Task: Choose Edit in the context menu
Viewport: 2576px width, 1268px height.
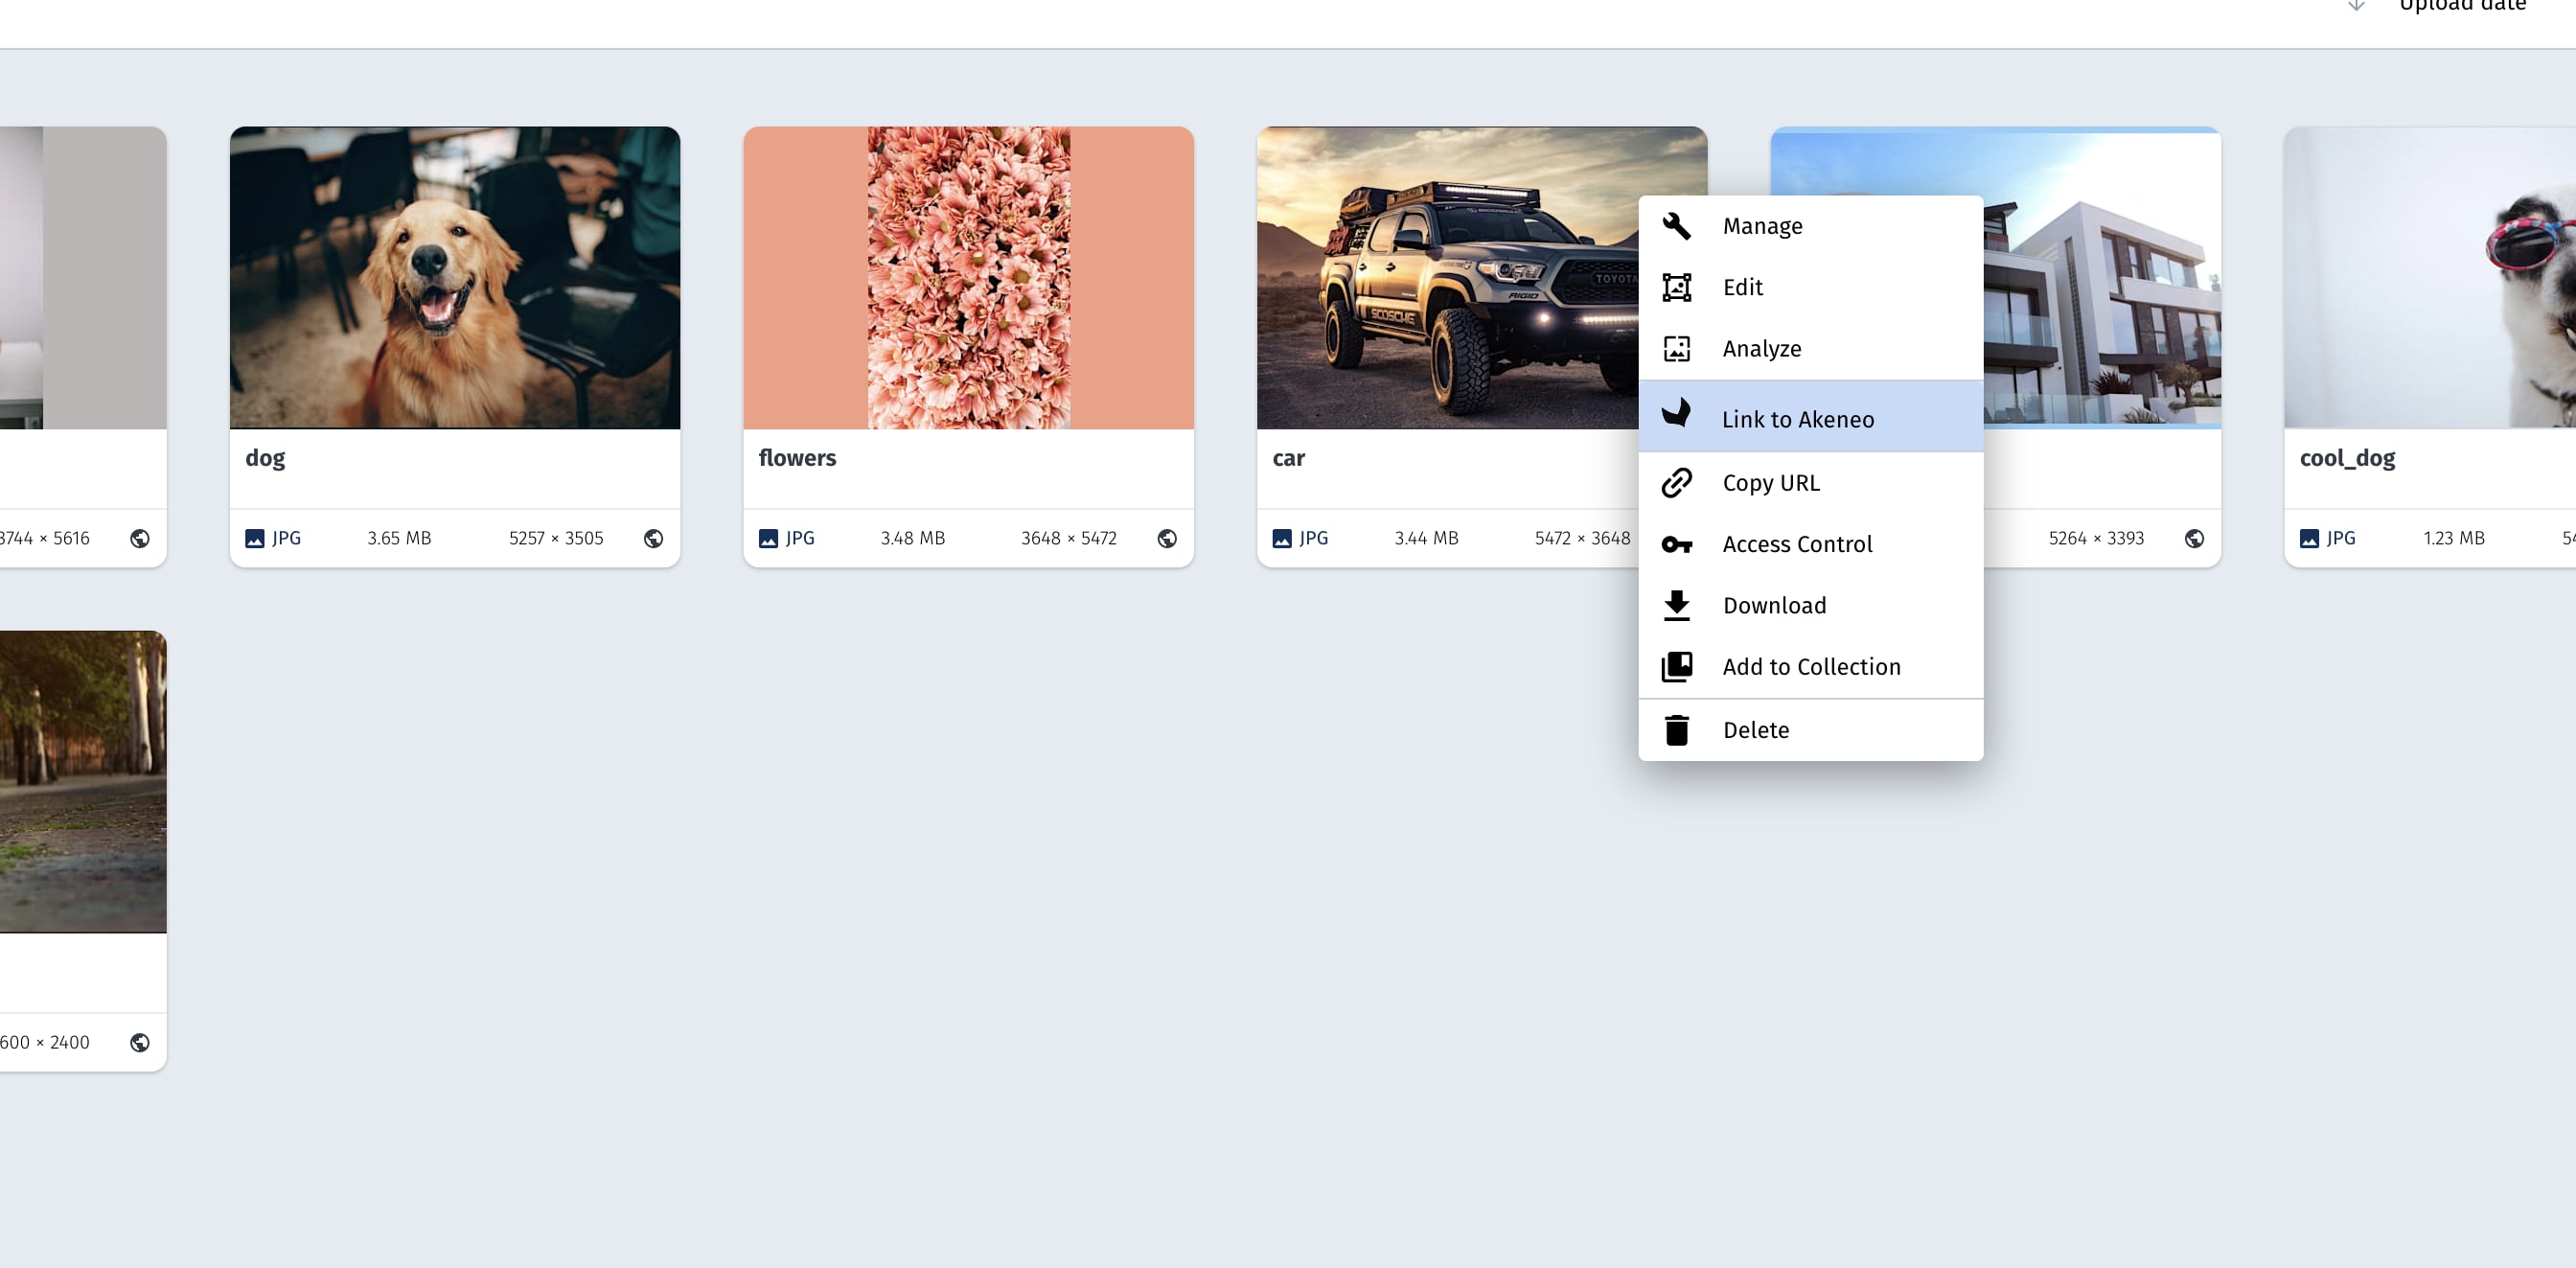Action: (x=1810, y=287)
